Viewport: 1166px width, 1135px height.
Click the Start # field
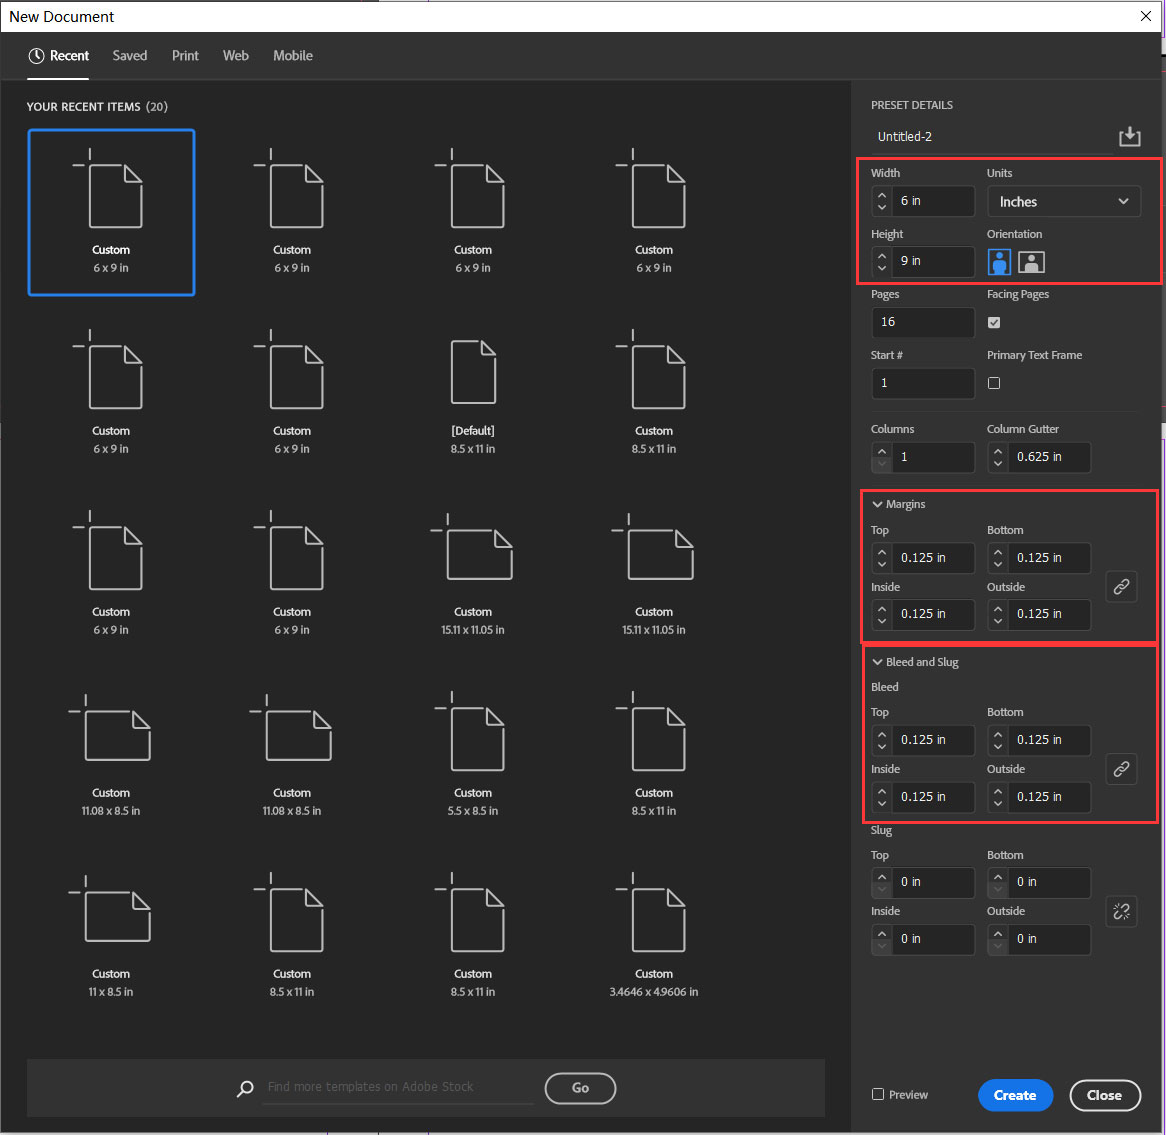[922, 383]
